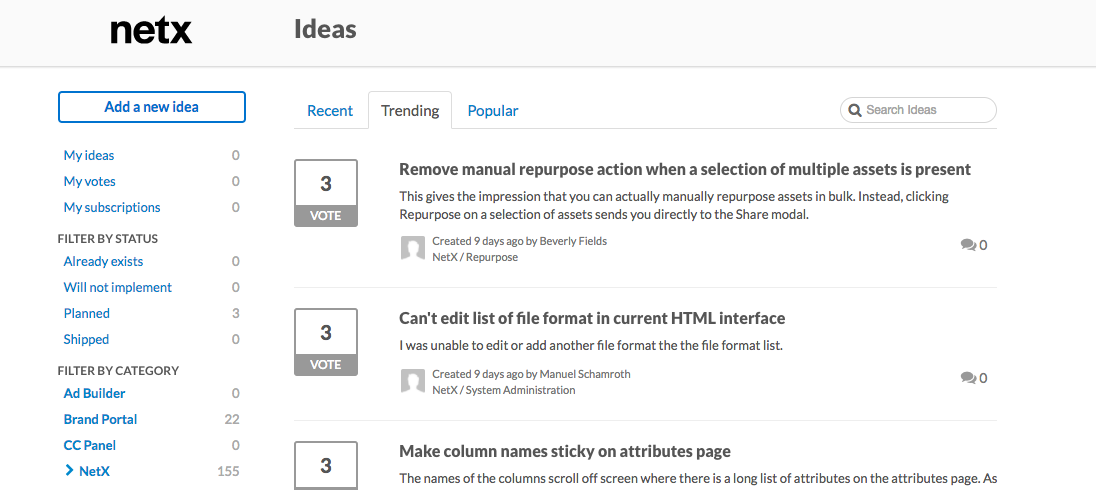Filter by Already exists status
Viewport: 1096px width, 490px height.
coord(103,261)
